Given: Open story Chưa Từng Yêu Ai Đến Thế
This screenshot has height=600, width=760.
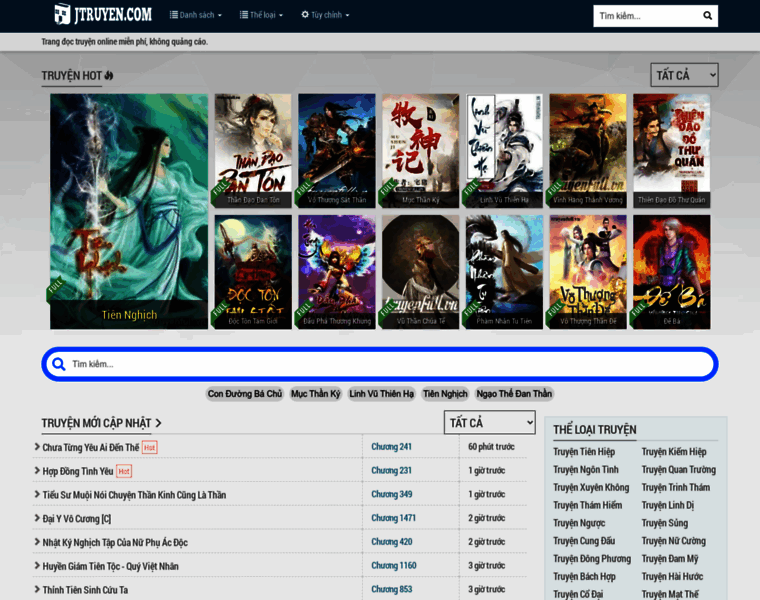Looking at the screenshot, I should pos(91,447).
